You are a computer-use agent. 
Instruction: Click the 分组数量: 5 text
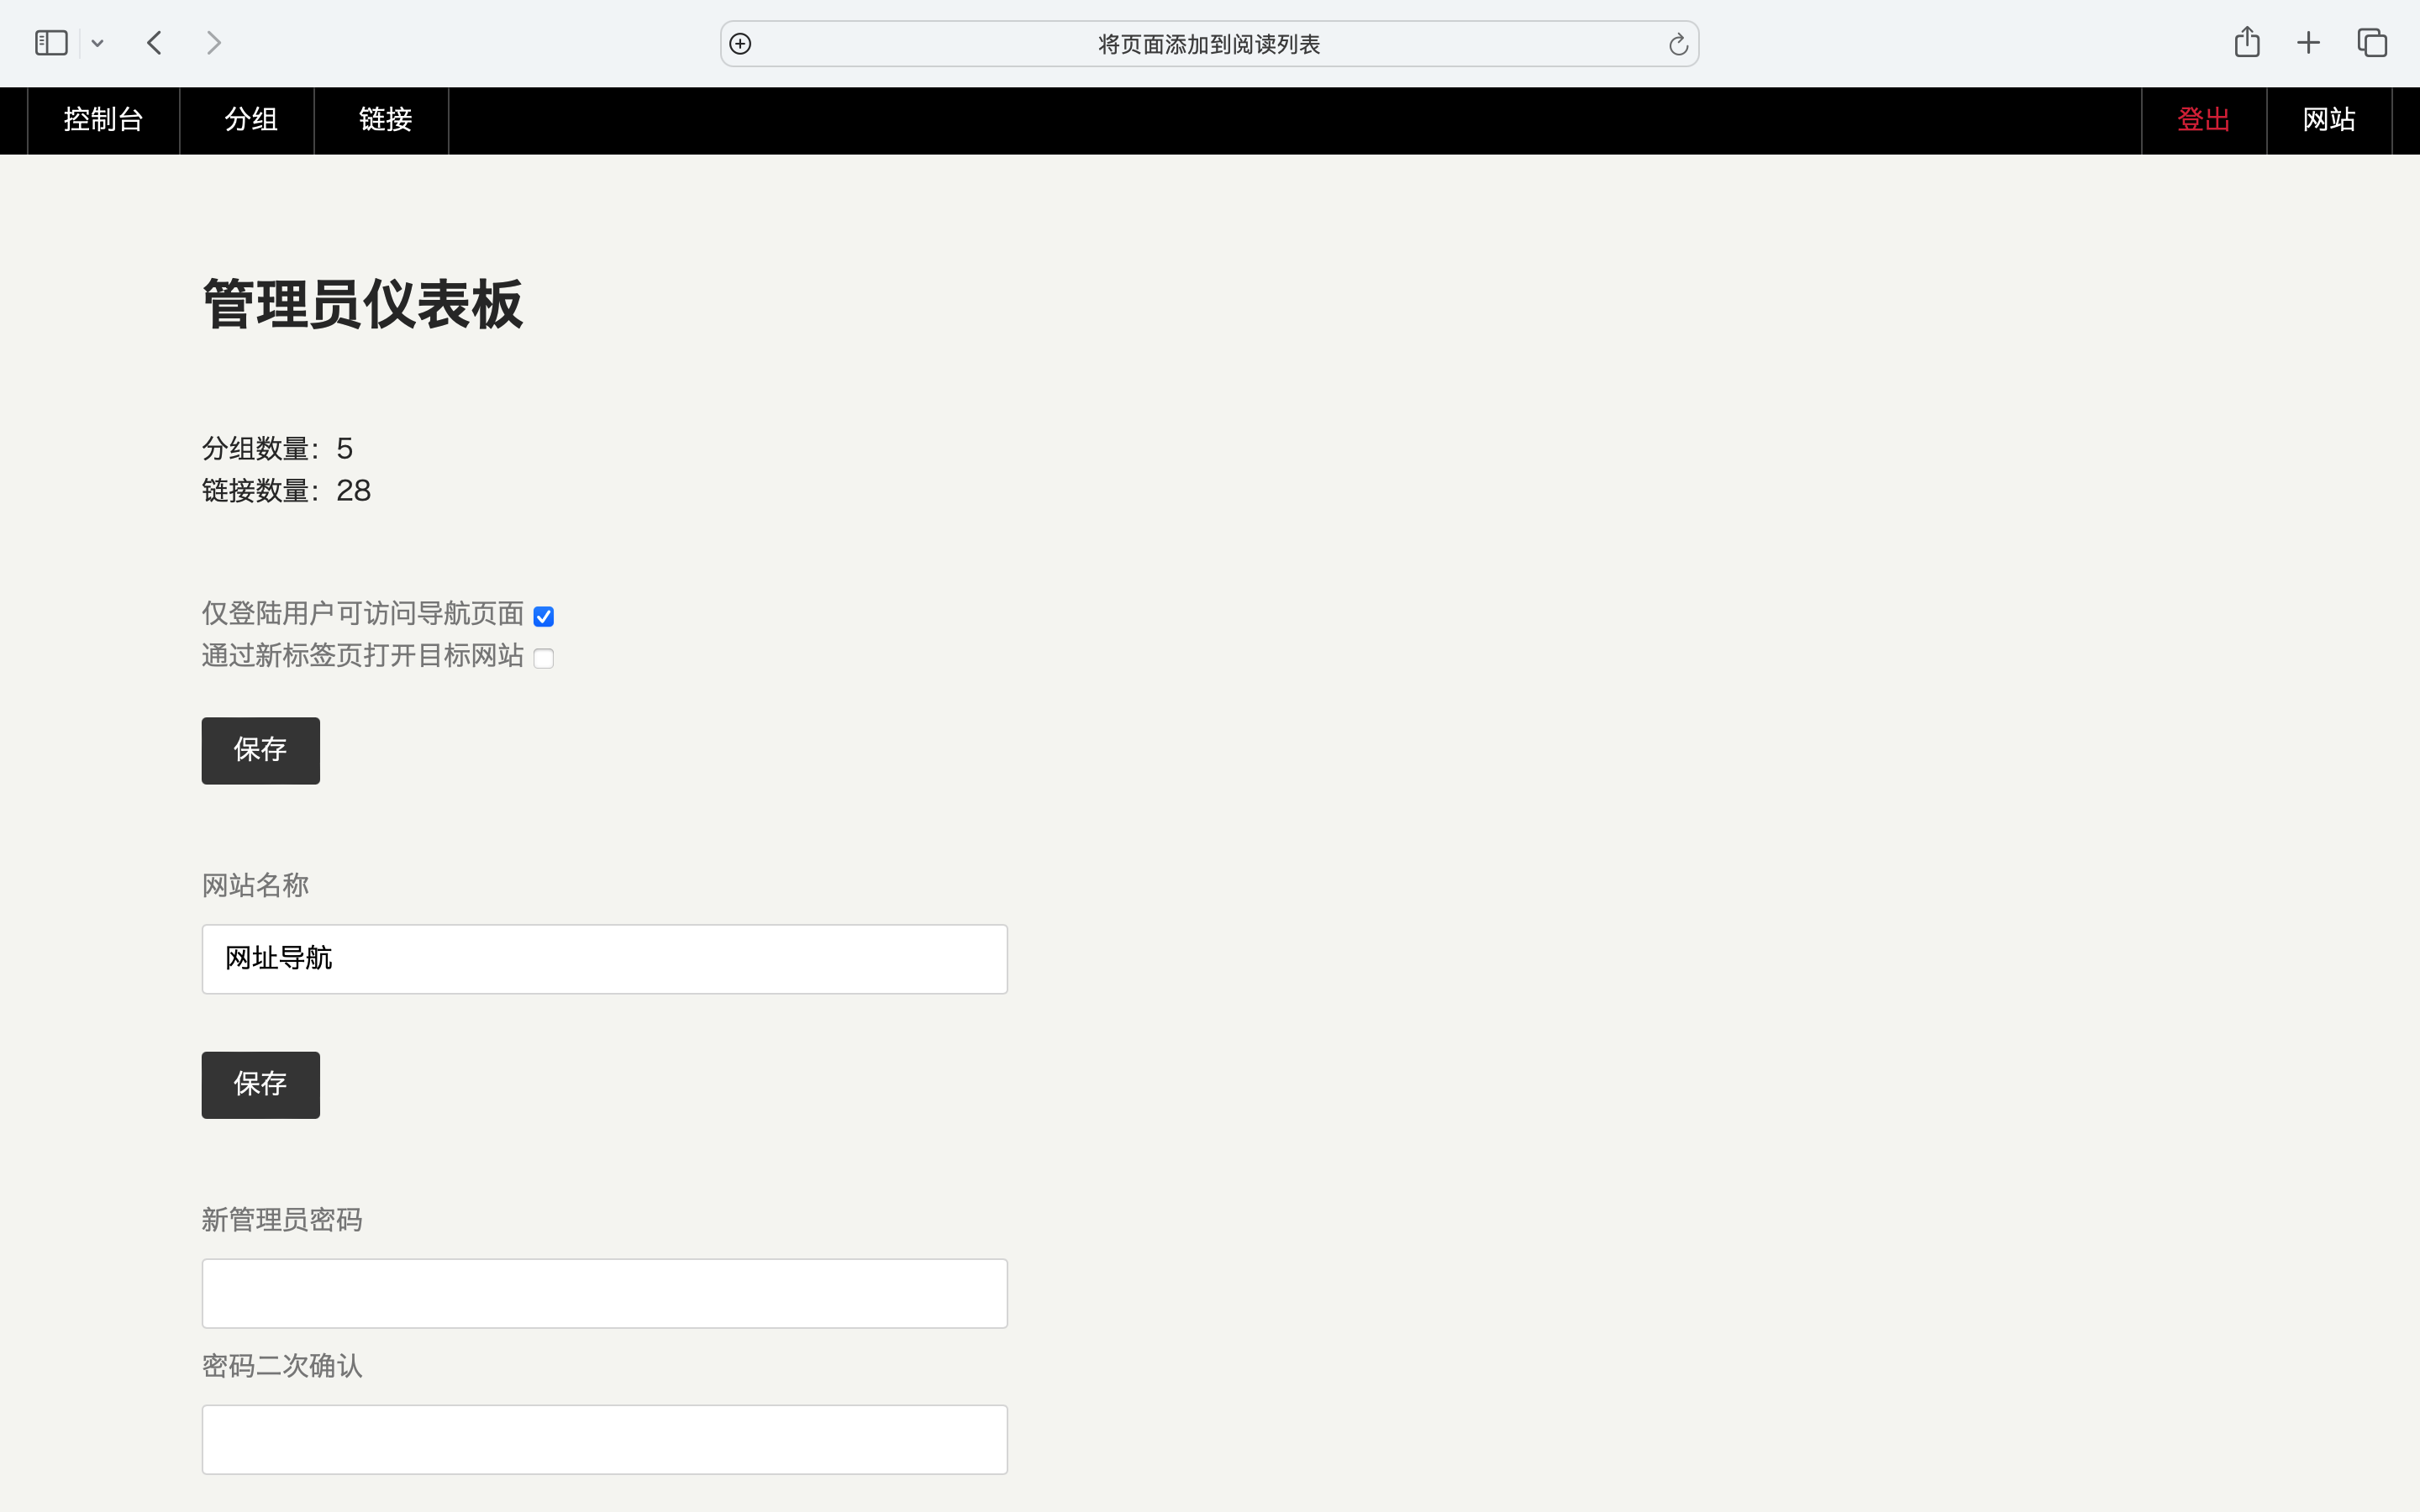click(277, 448)
